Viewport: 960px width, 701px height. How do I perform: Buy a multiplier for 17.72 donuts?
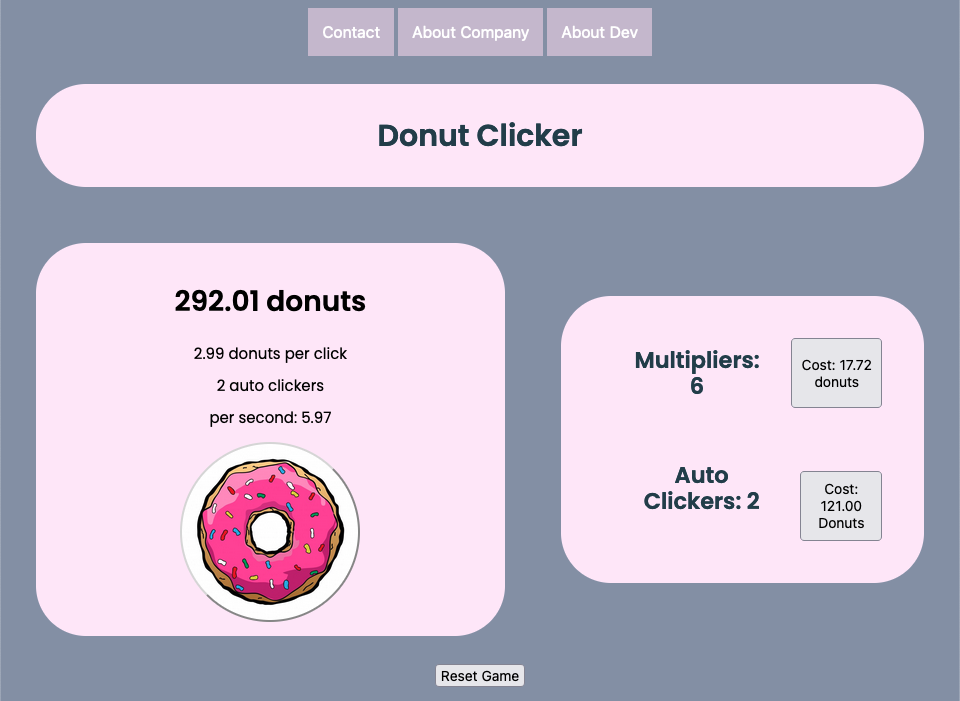point(836,373)
